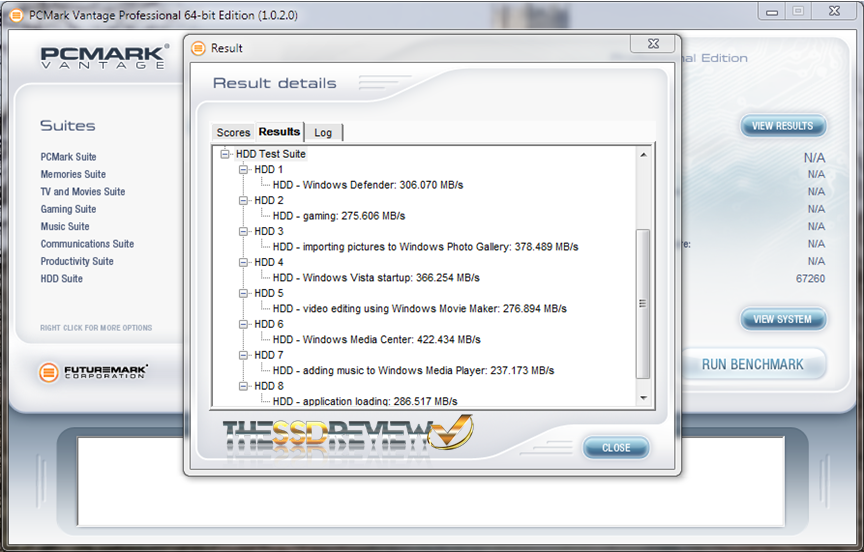The image size is (864, 552).
Task: Minimize the PCMark Vantage window
Action: click(x=772, y=12)
